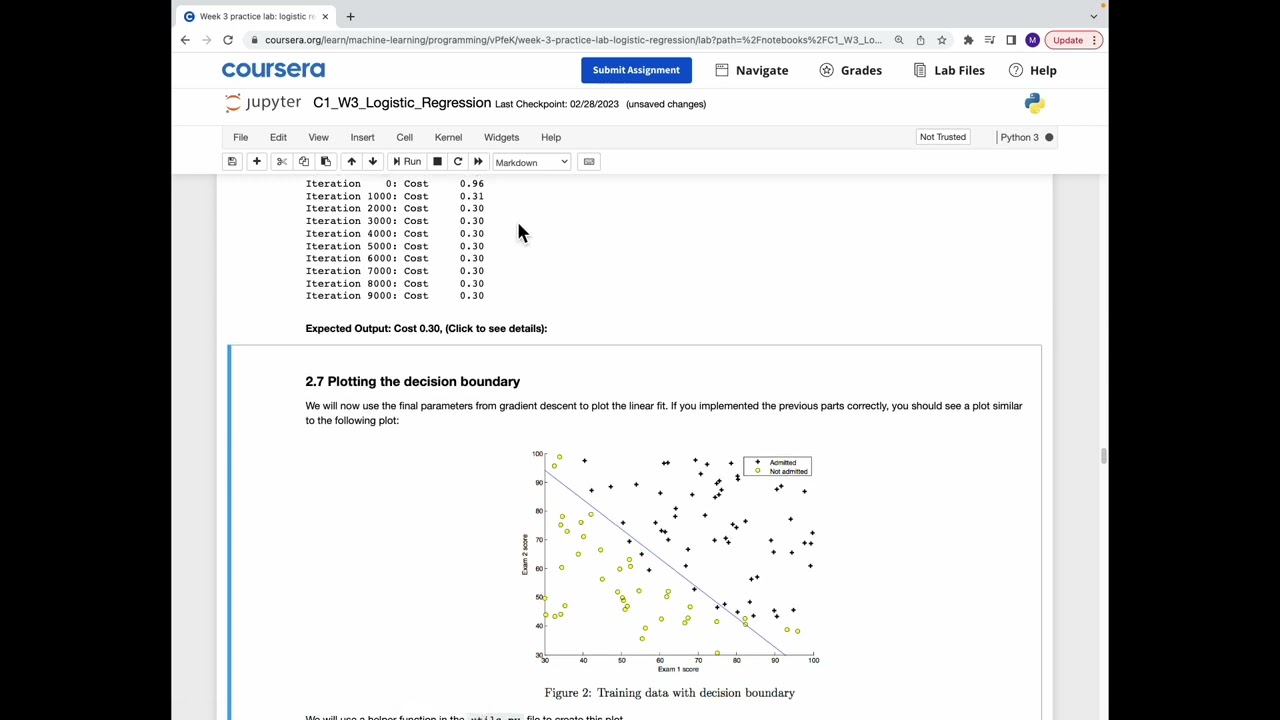The width and height of the screenshot is (1280, 720).
Task: Click the zoom magnifier icon in address bar
Action: [899, 40]
